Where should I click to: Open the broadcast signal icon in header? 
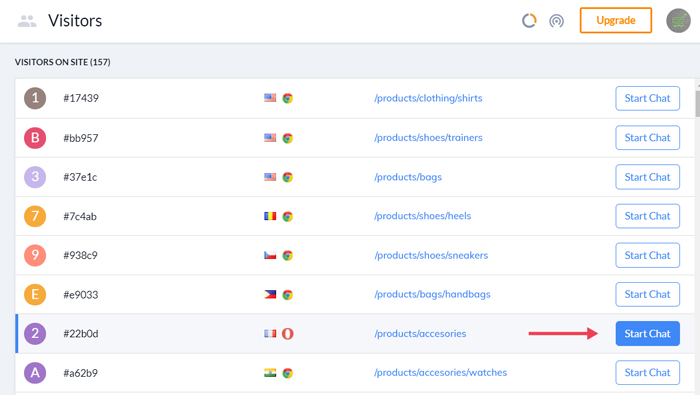click(x=556, y=21)
